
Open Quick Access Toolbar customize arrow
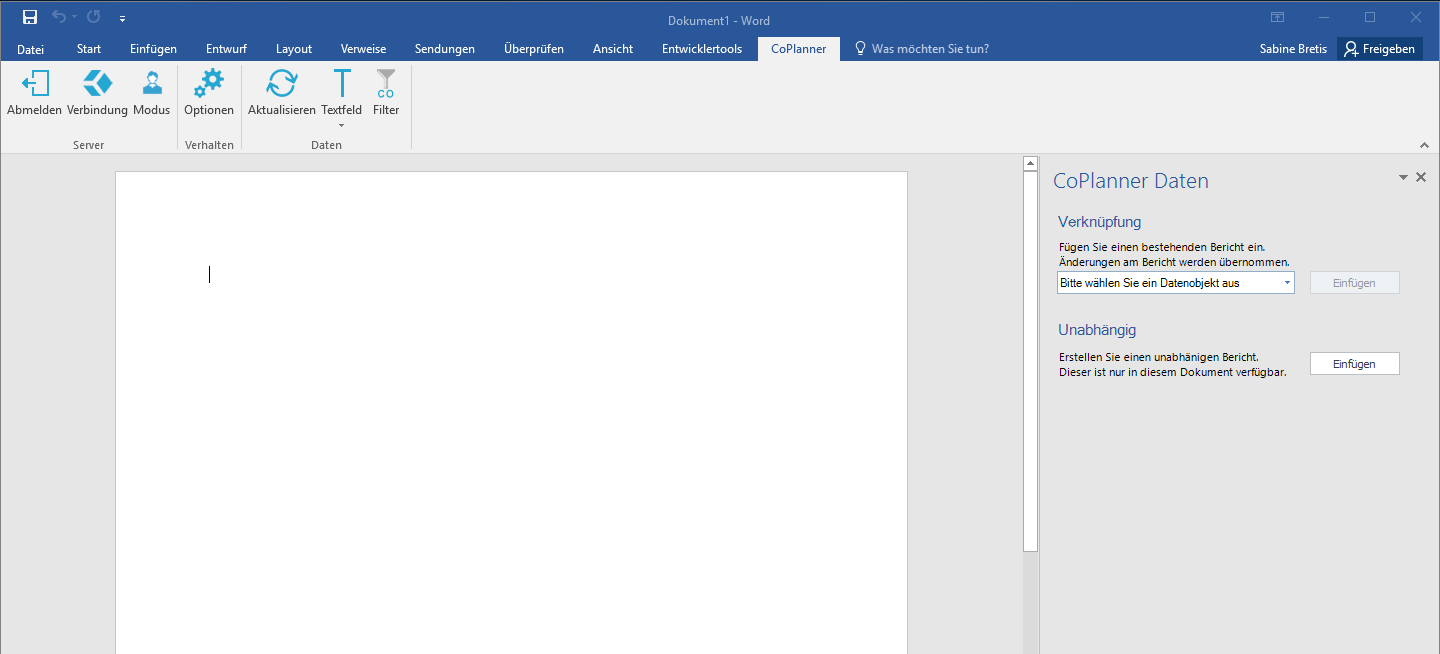[x=122, y=18]
